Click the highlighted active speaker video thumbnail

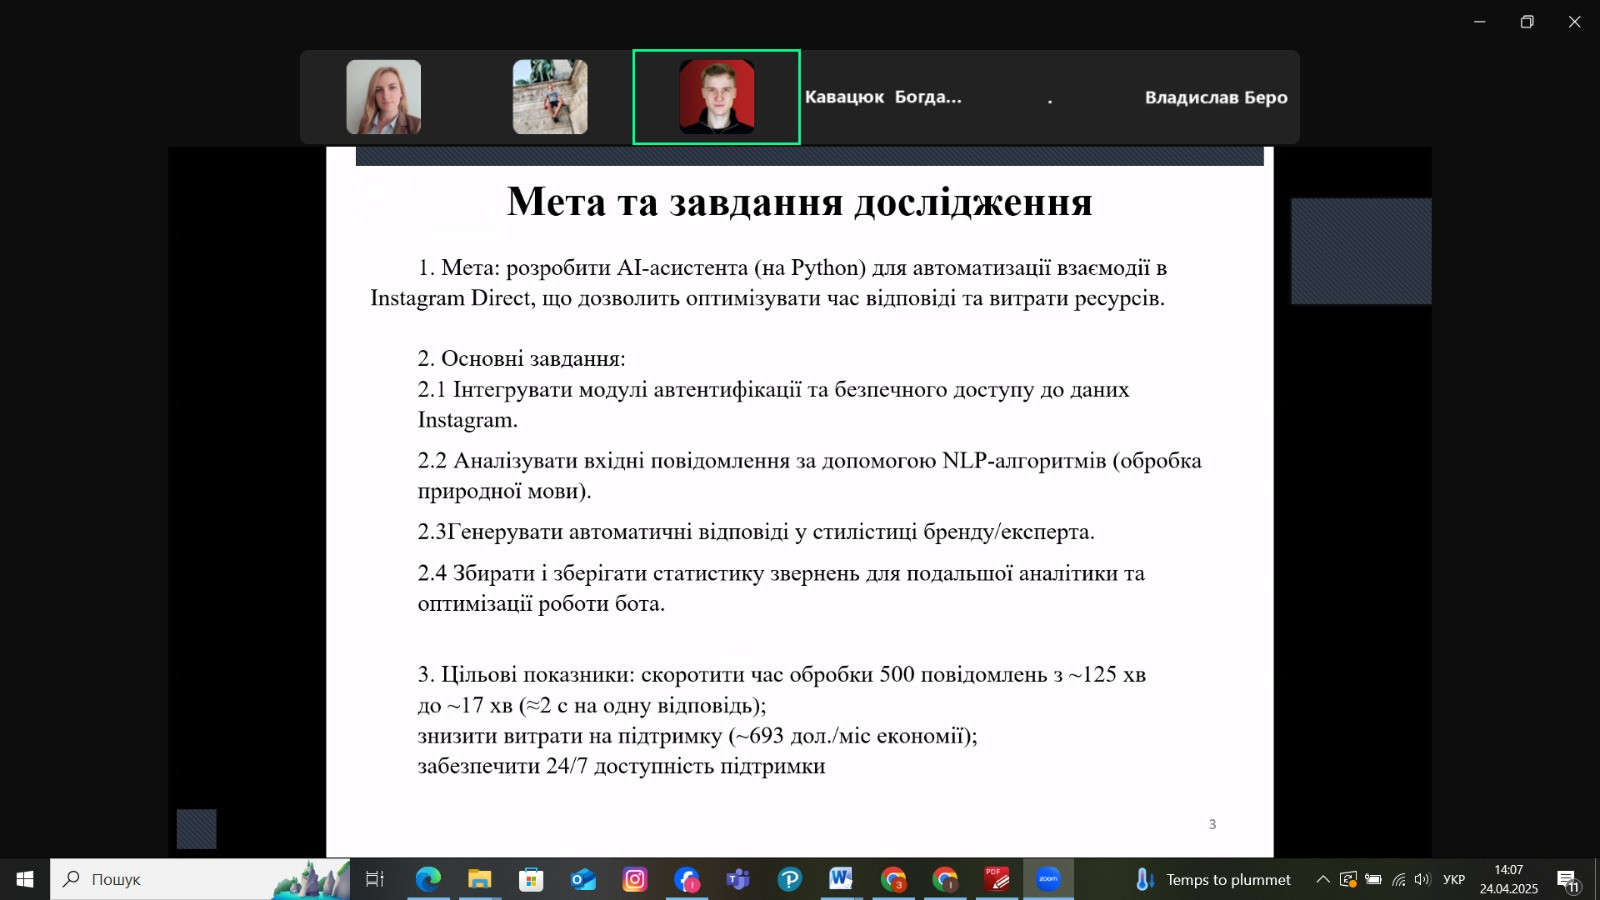(716, 97)
